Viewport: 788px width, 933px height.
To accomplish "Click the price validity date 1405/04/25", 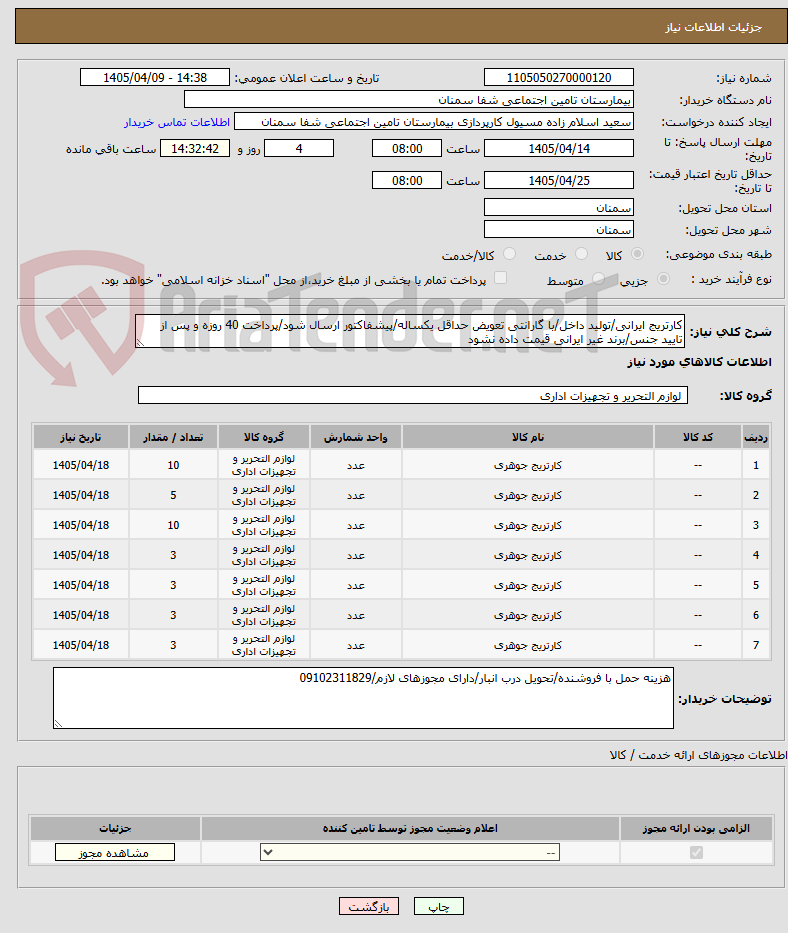I will [559, 180].
